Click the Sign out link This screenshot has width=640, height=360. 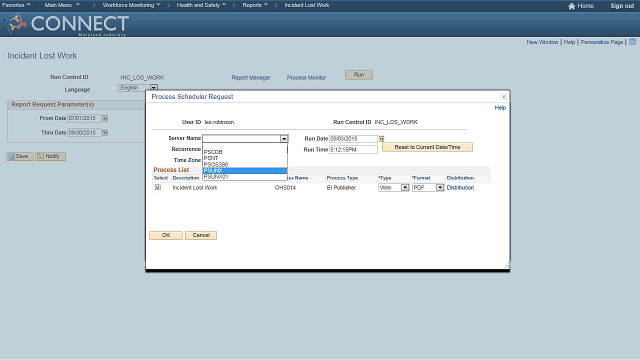tap(622, 6)
